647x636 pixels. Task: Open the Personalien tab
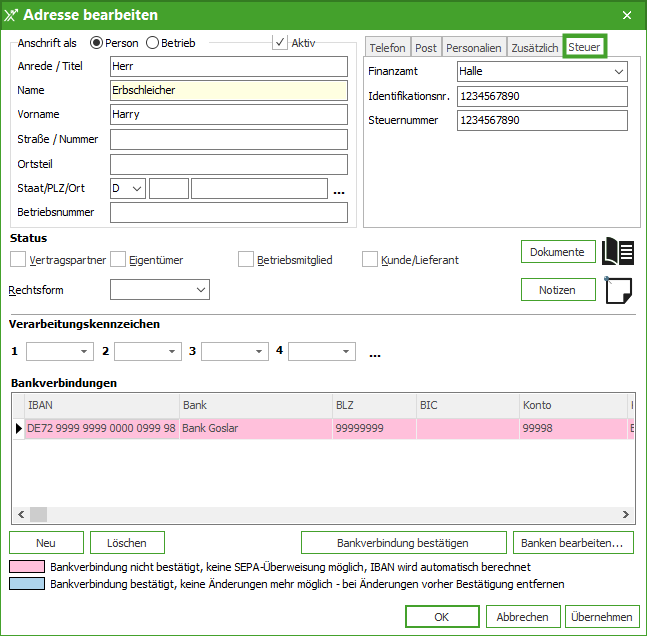click(473, 48)
